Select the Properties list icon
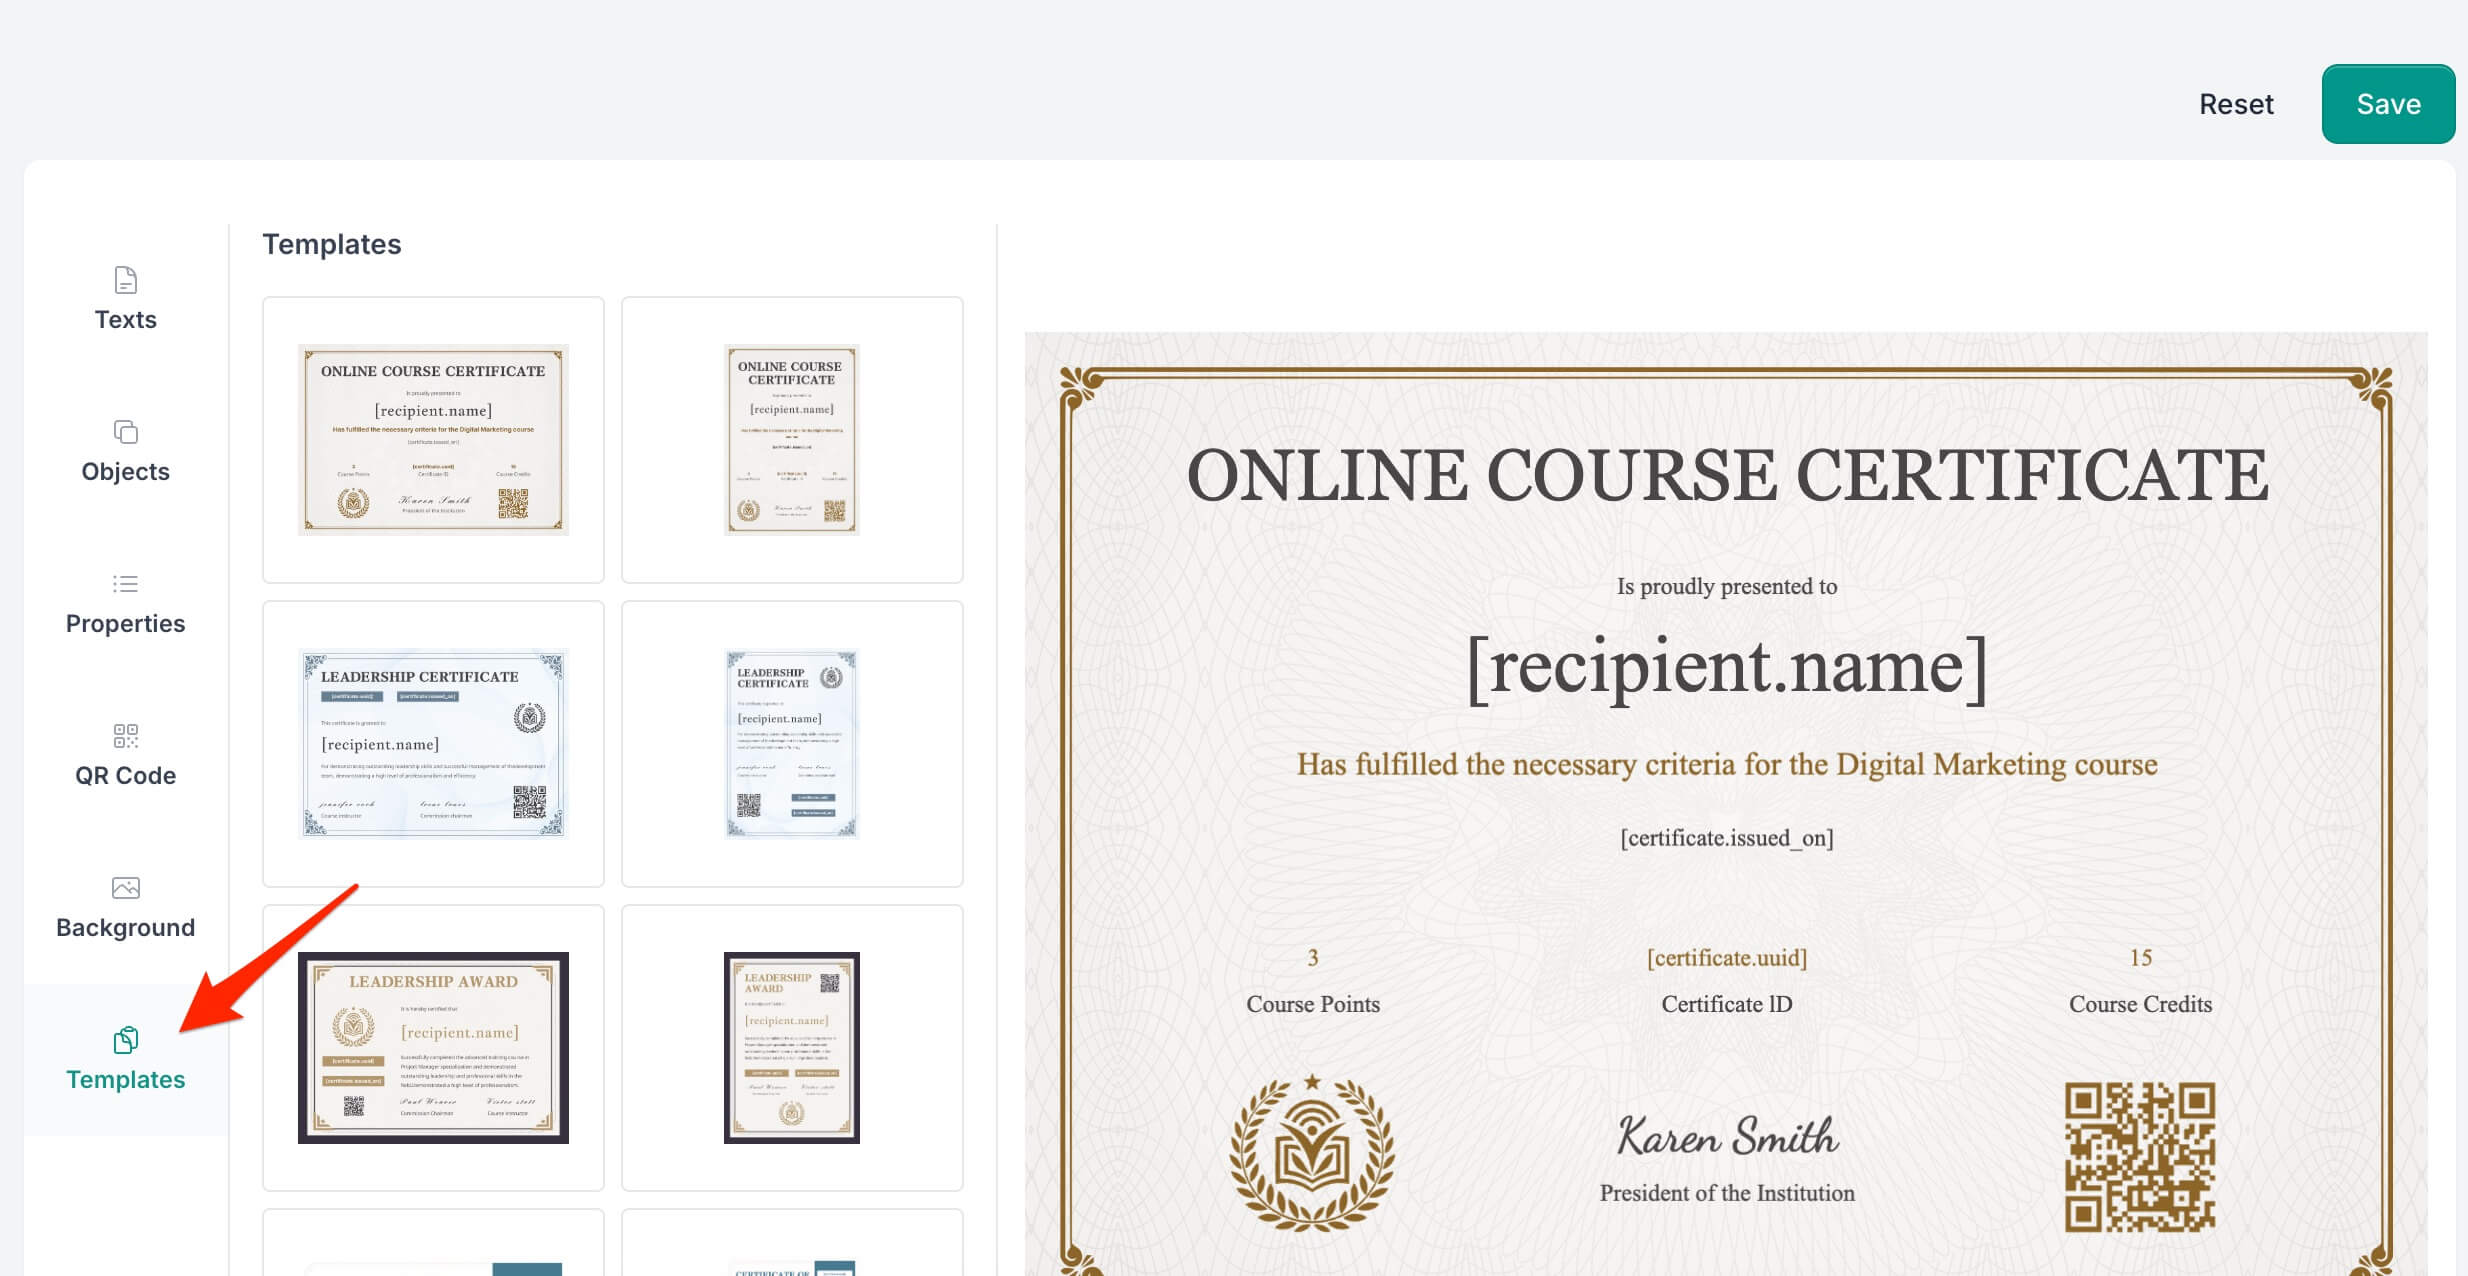2468x1276 pixels. pyautogui.click(x=126, y=584)
